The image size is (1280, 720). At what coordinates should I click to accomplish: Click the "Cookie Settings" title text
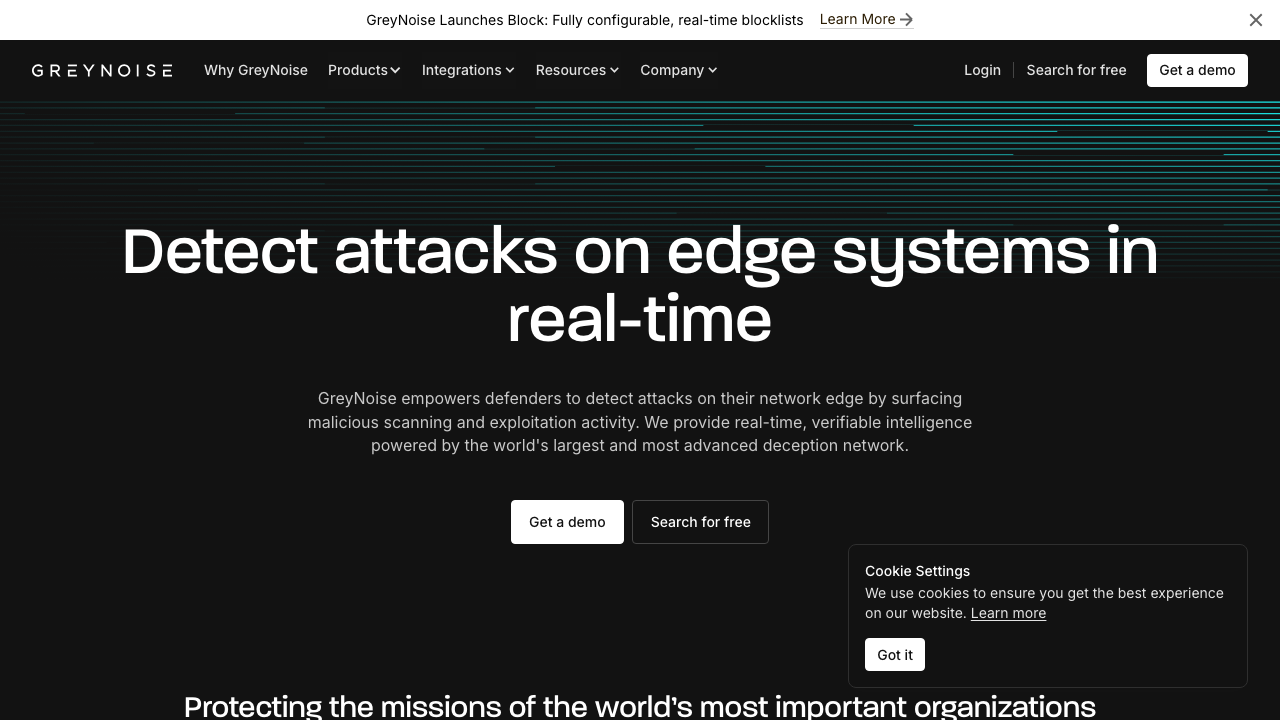tap(917, 571)
